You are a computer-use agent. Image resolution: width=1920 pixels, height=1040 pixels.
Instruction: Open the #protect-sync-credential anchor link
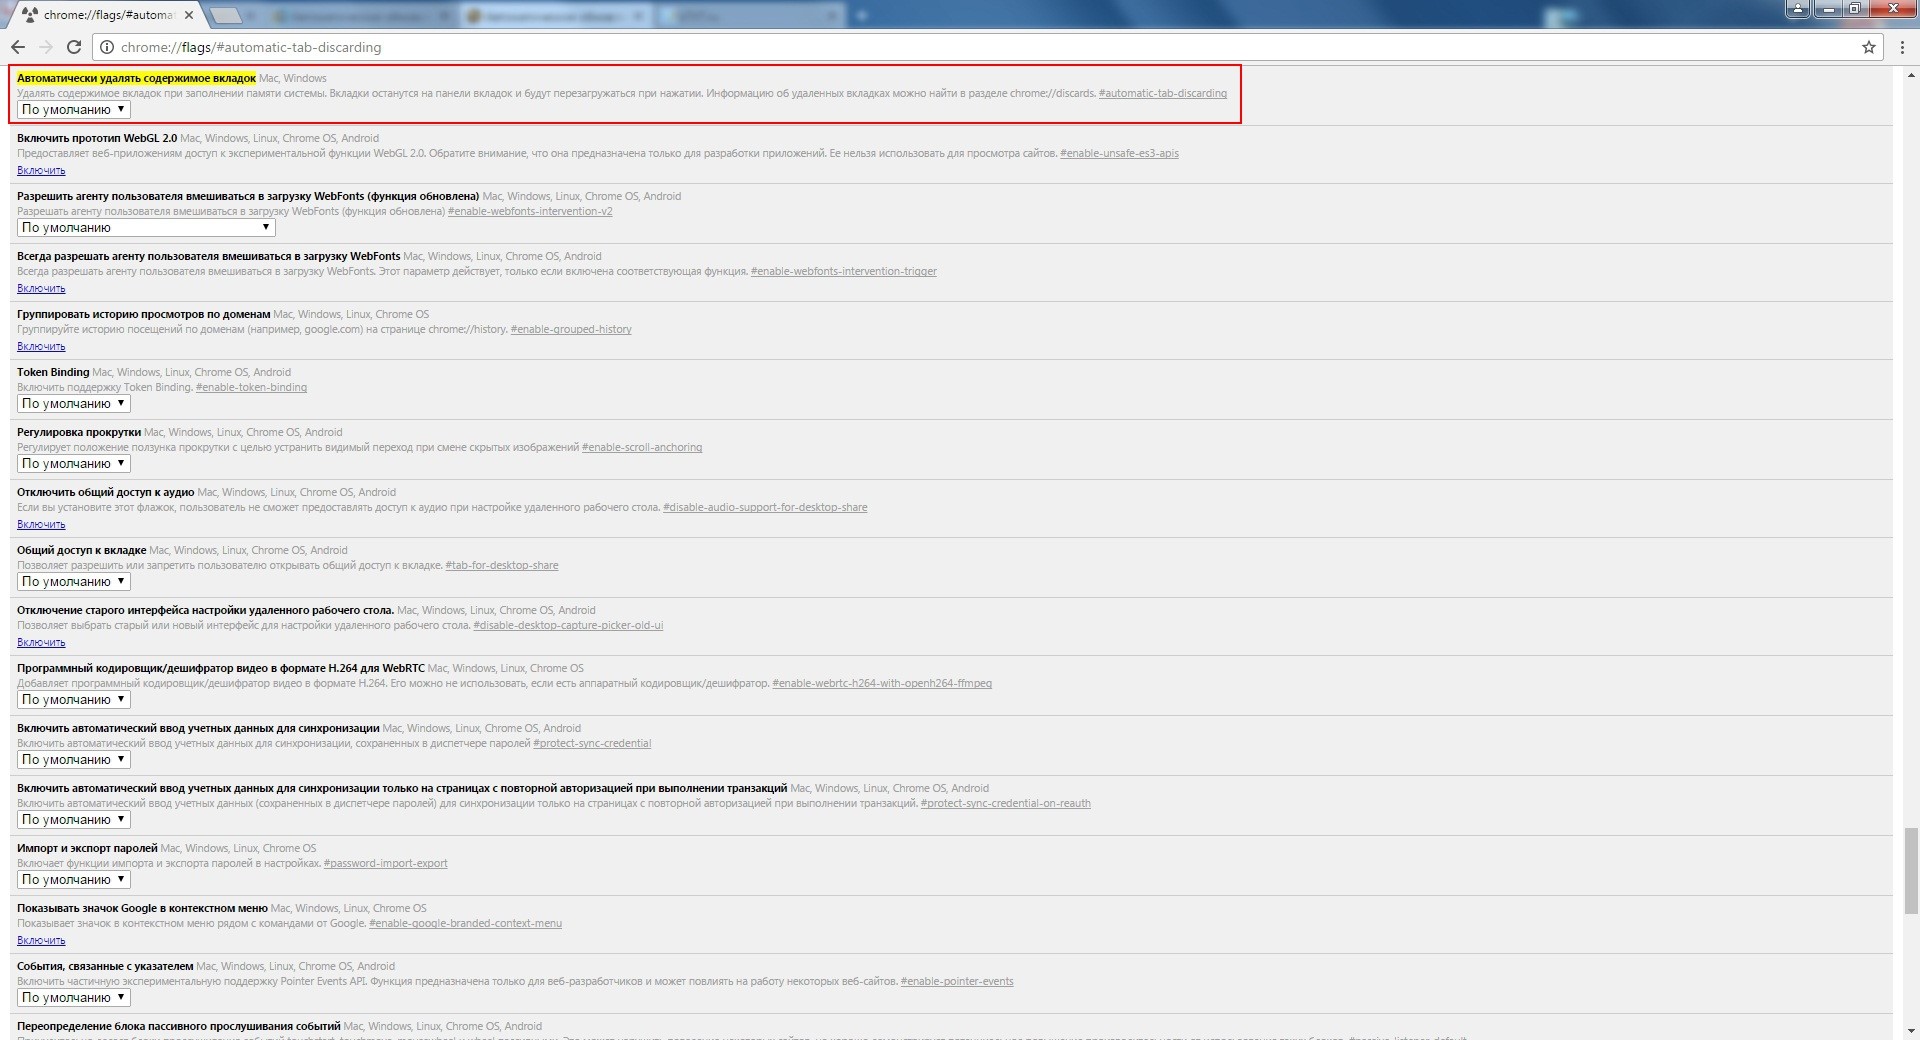(x=592, y=744)
